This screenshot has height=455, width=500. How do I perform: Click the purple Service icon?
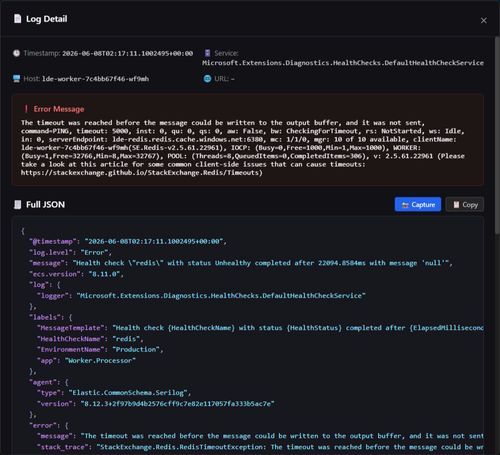(207, 53)
